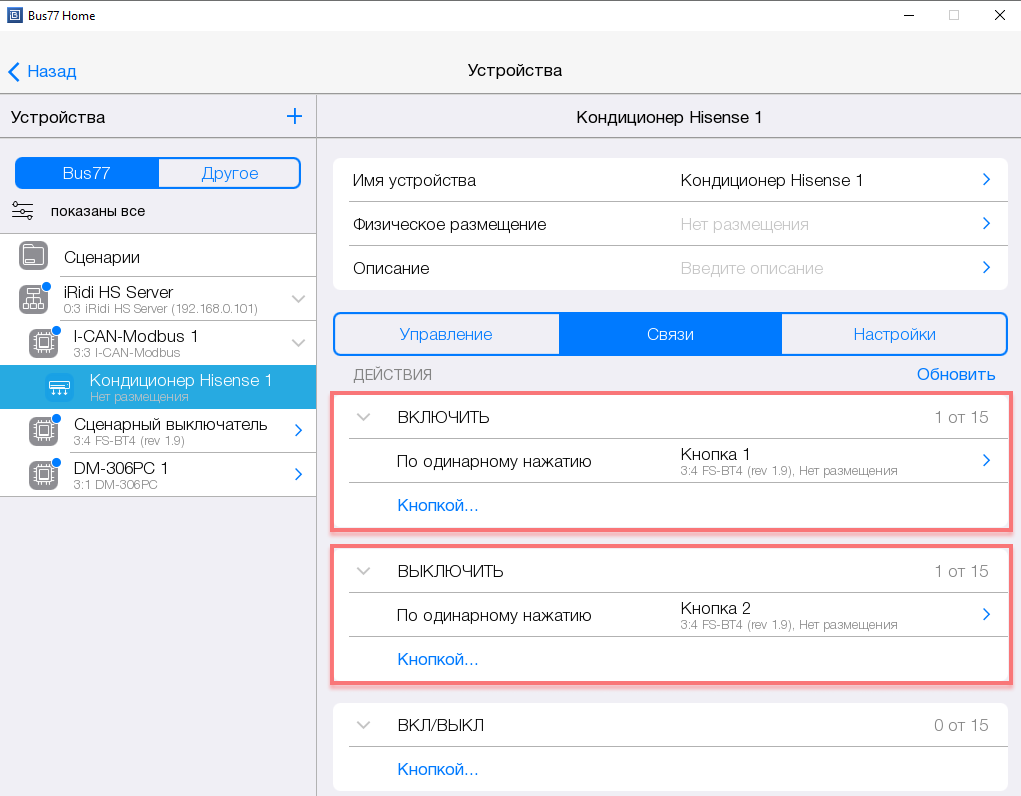
Task: Switch device list to Bus77 segment
Action: [x=86, y=173]
